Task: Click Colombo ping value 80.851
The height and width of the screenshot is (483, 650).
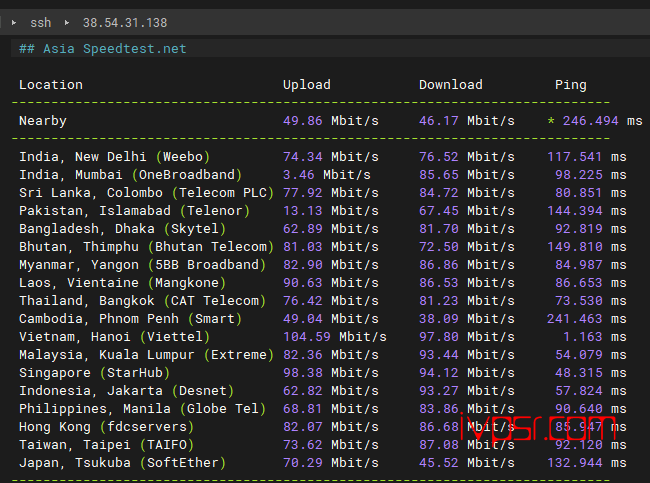Action: [x=578, y=193]
